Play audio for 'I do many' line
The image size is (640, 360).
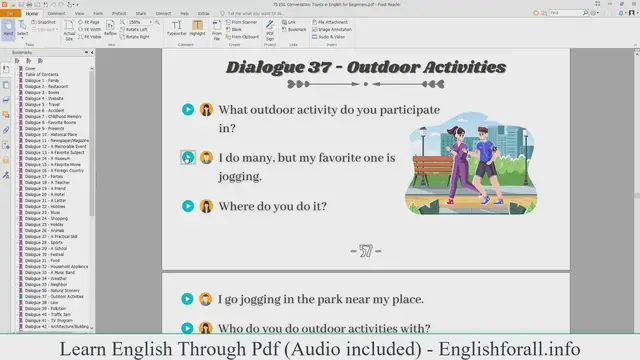coord(188,158)
